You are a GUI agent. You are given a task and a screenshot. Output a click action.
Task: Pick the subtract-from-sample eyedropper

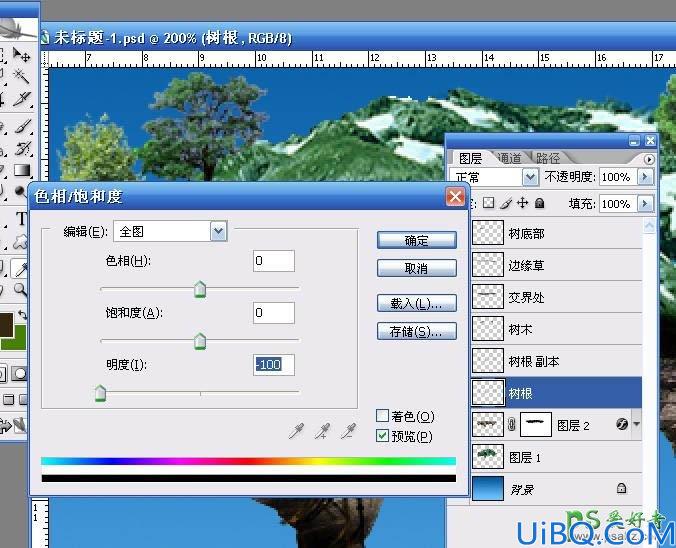[348, 430]
